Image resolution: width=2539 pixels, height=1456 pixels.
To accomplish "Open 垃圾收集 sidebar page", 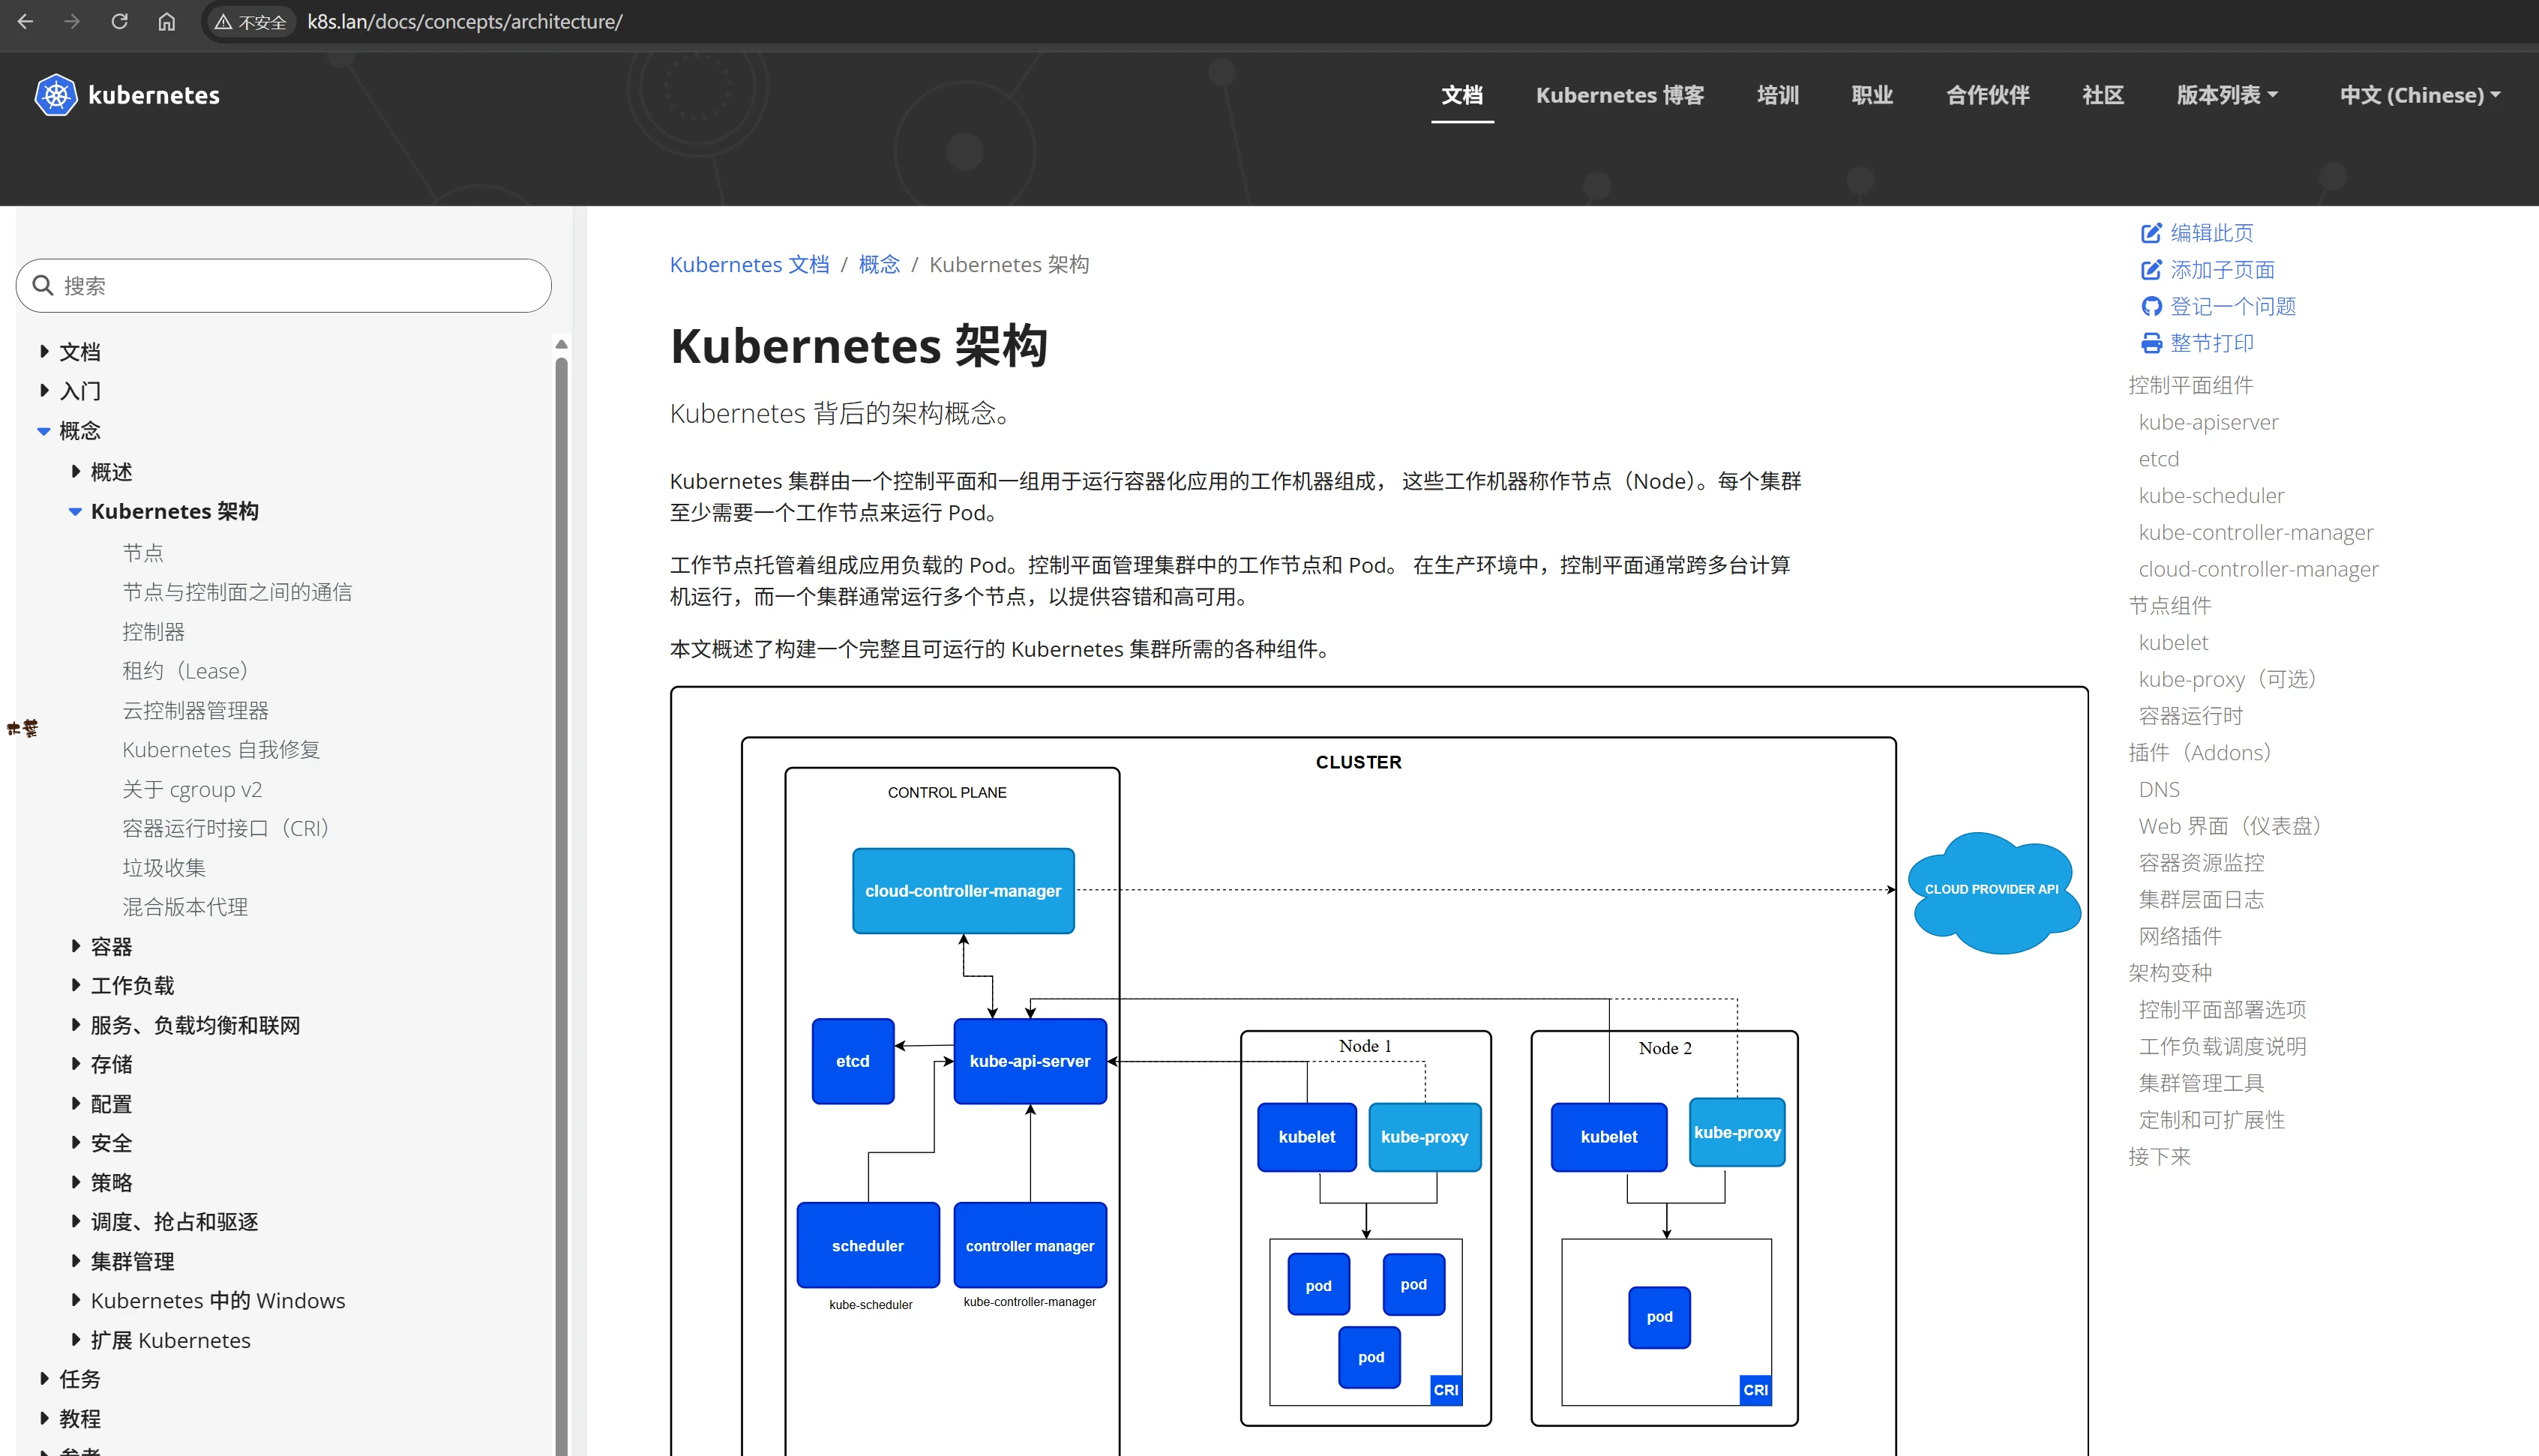I will tap(164, 867).
